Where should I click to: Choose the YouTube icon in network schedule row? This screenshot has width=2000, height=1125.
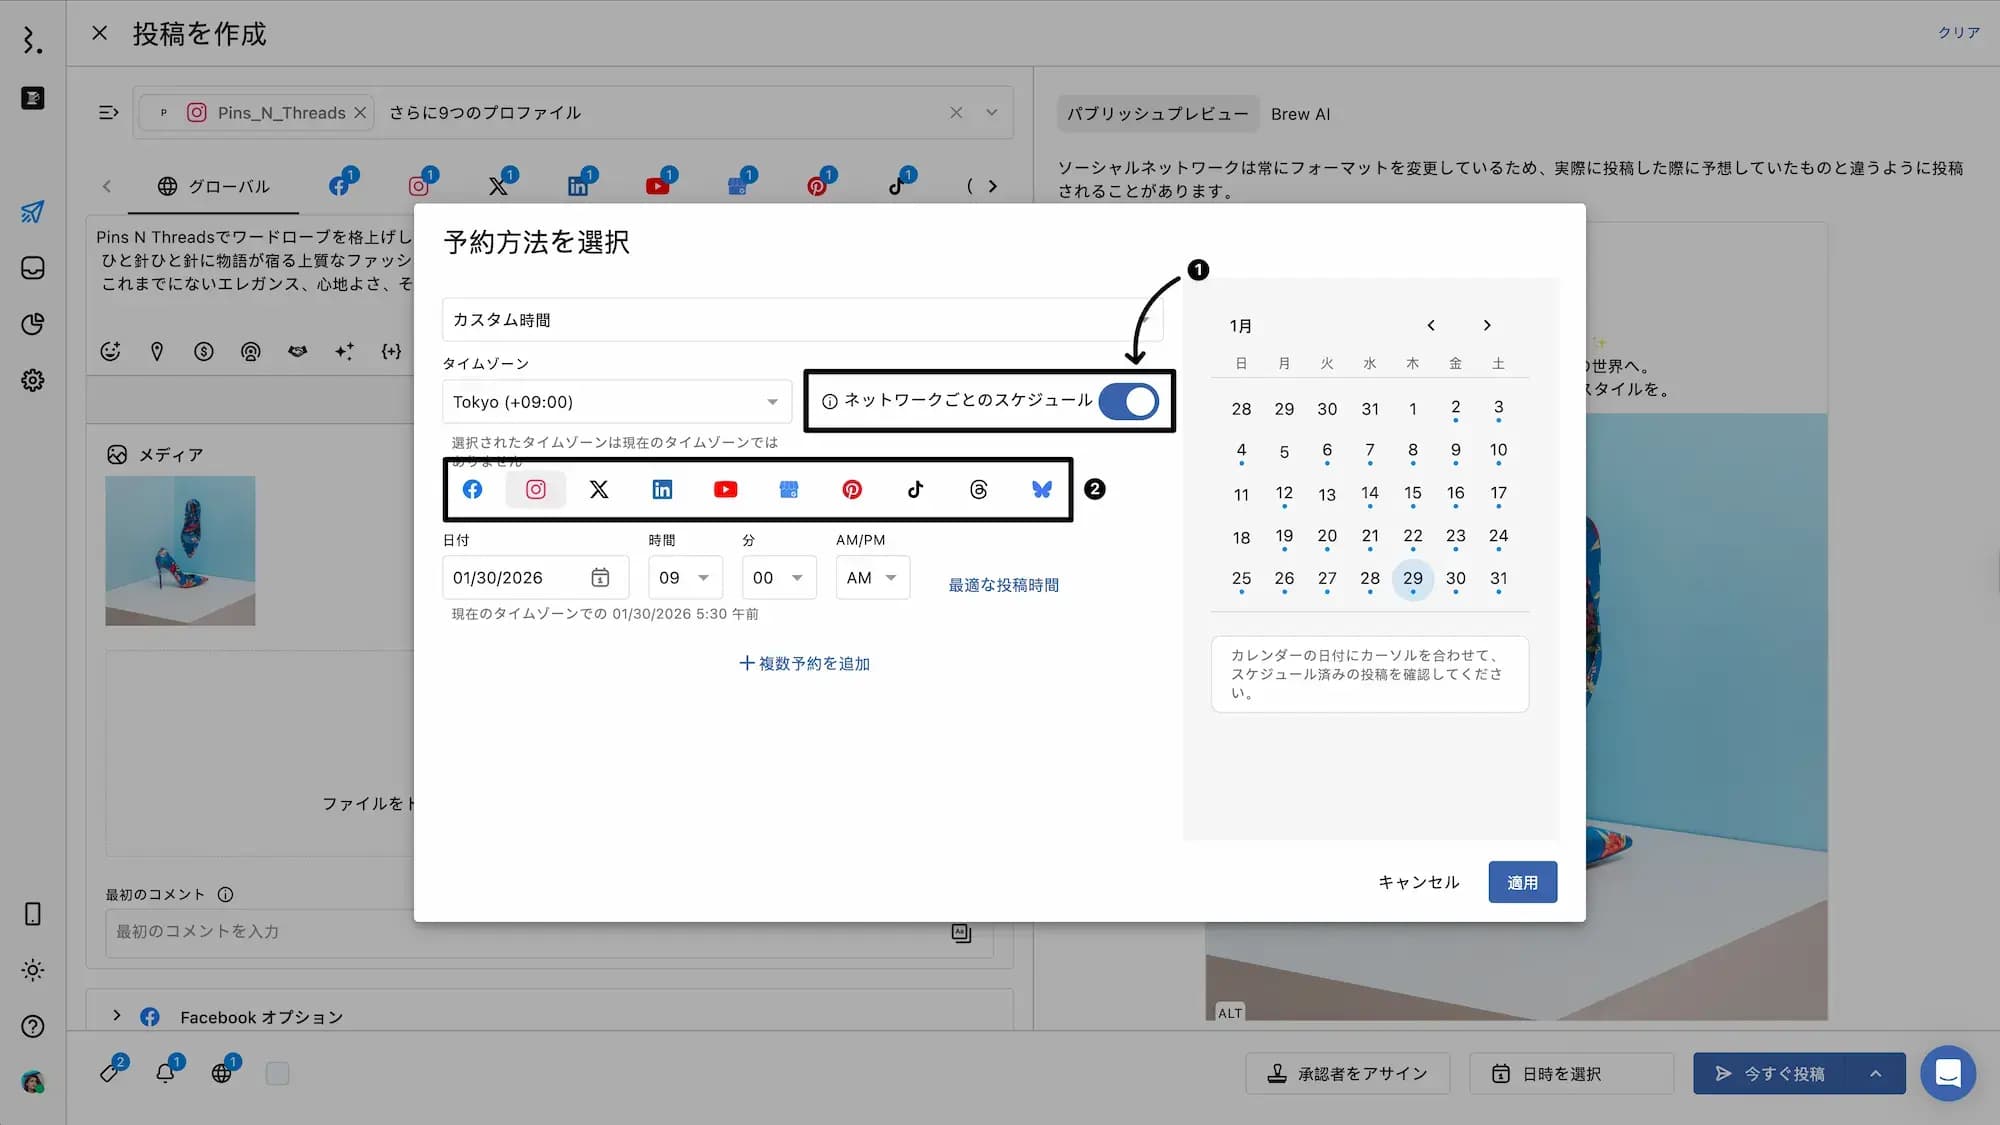pyautogui.click(x=725, y=489)
